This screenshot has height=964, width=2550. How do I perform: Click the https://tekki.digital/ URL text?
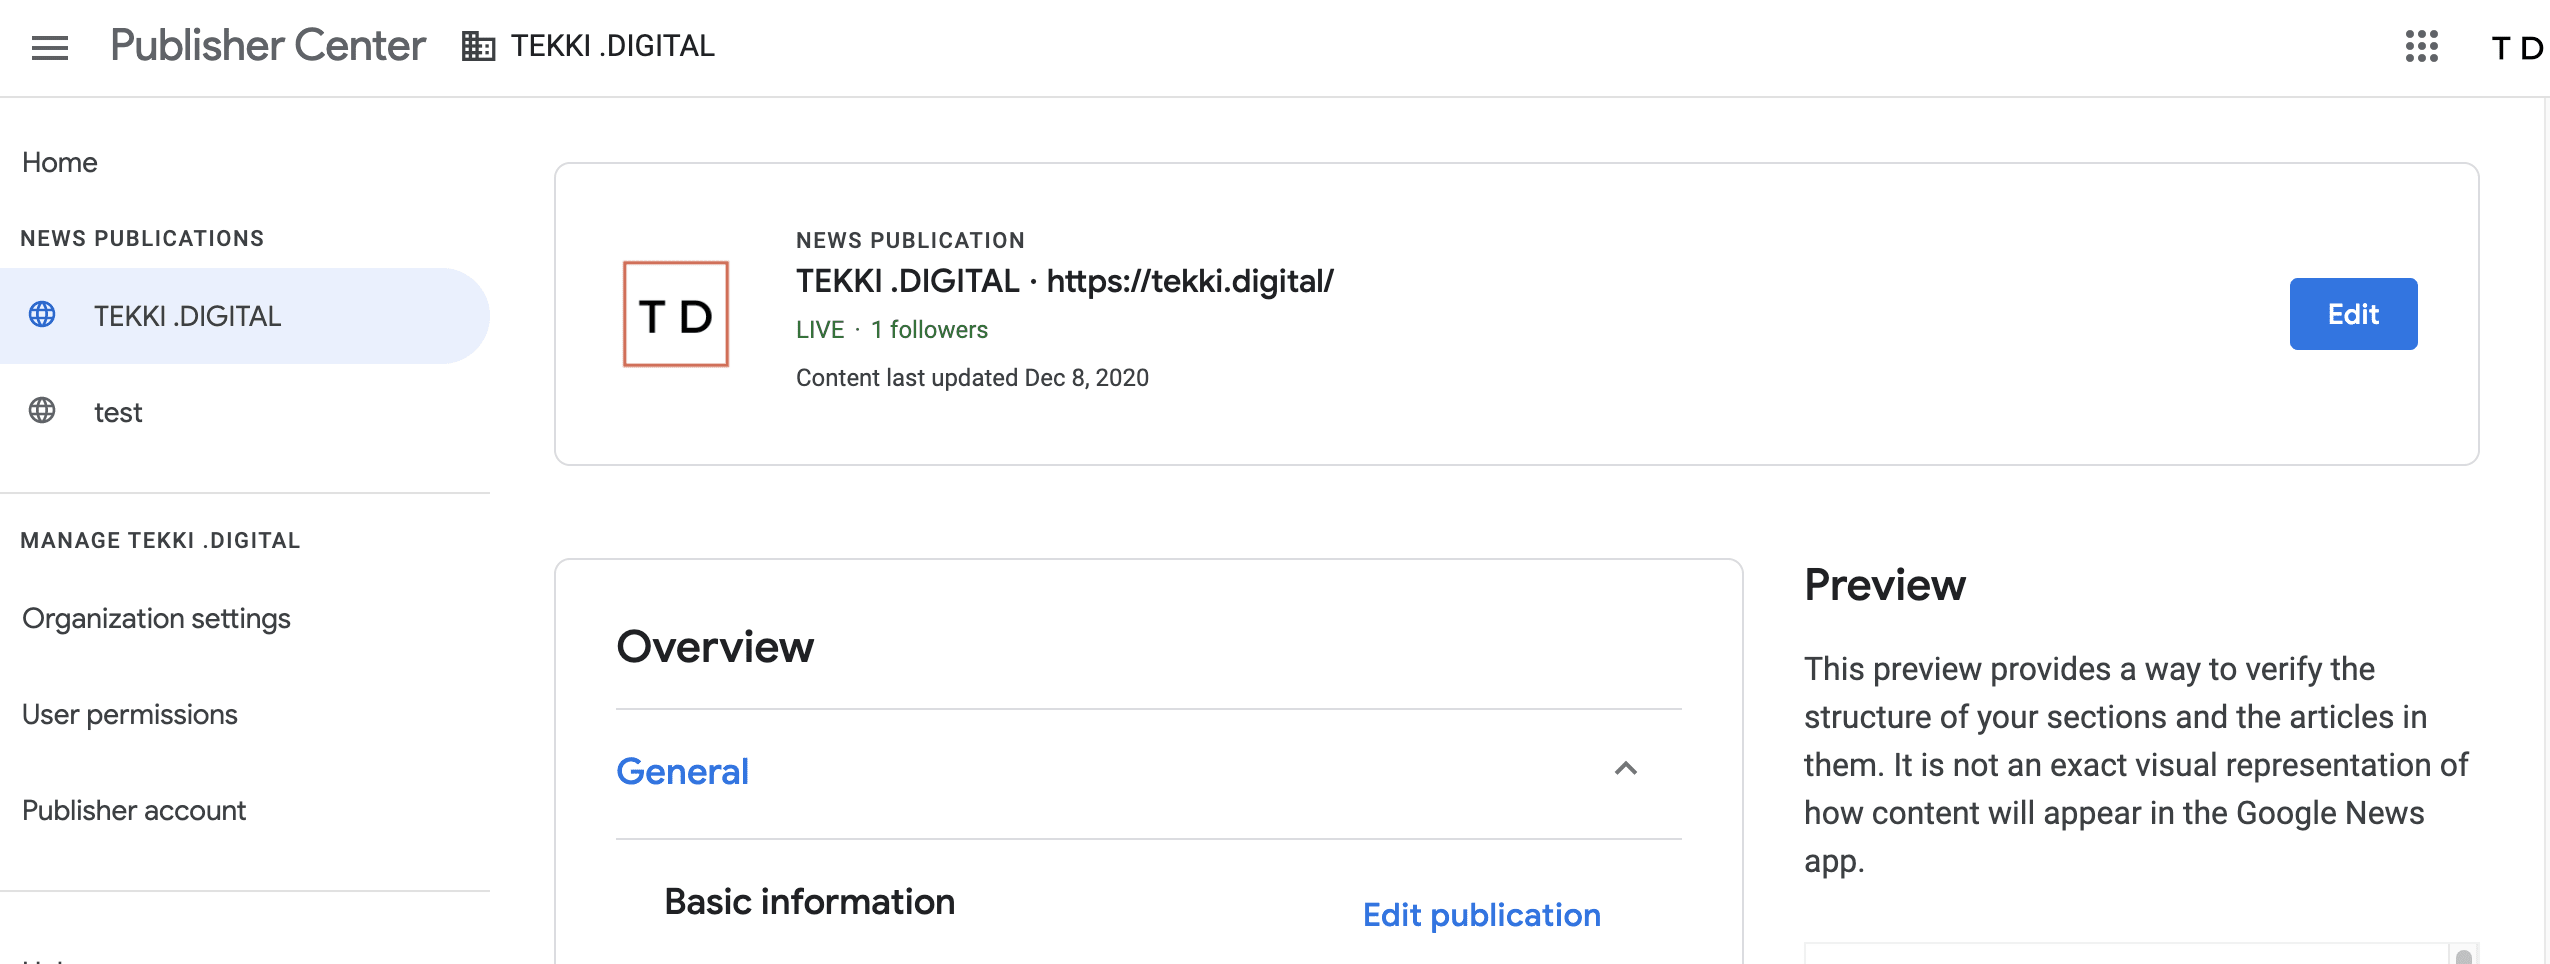[x=1190, y=281]
